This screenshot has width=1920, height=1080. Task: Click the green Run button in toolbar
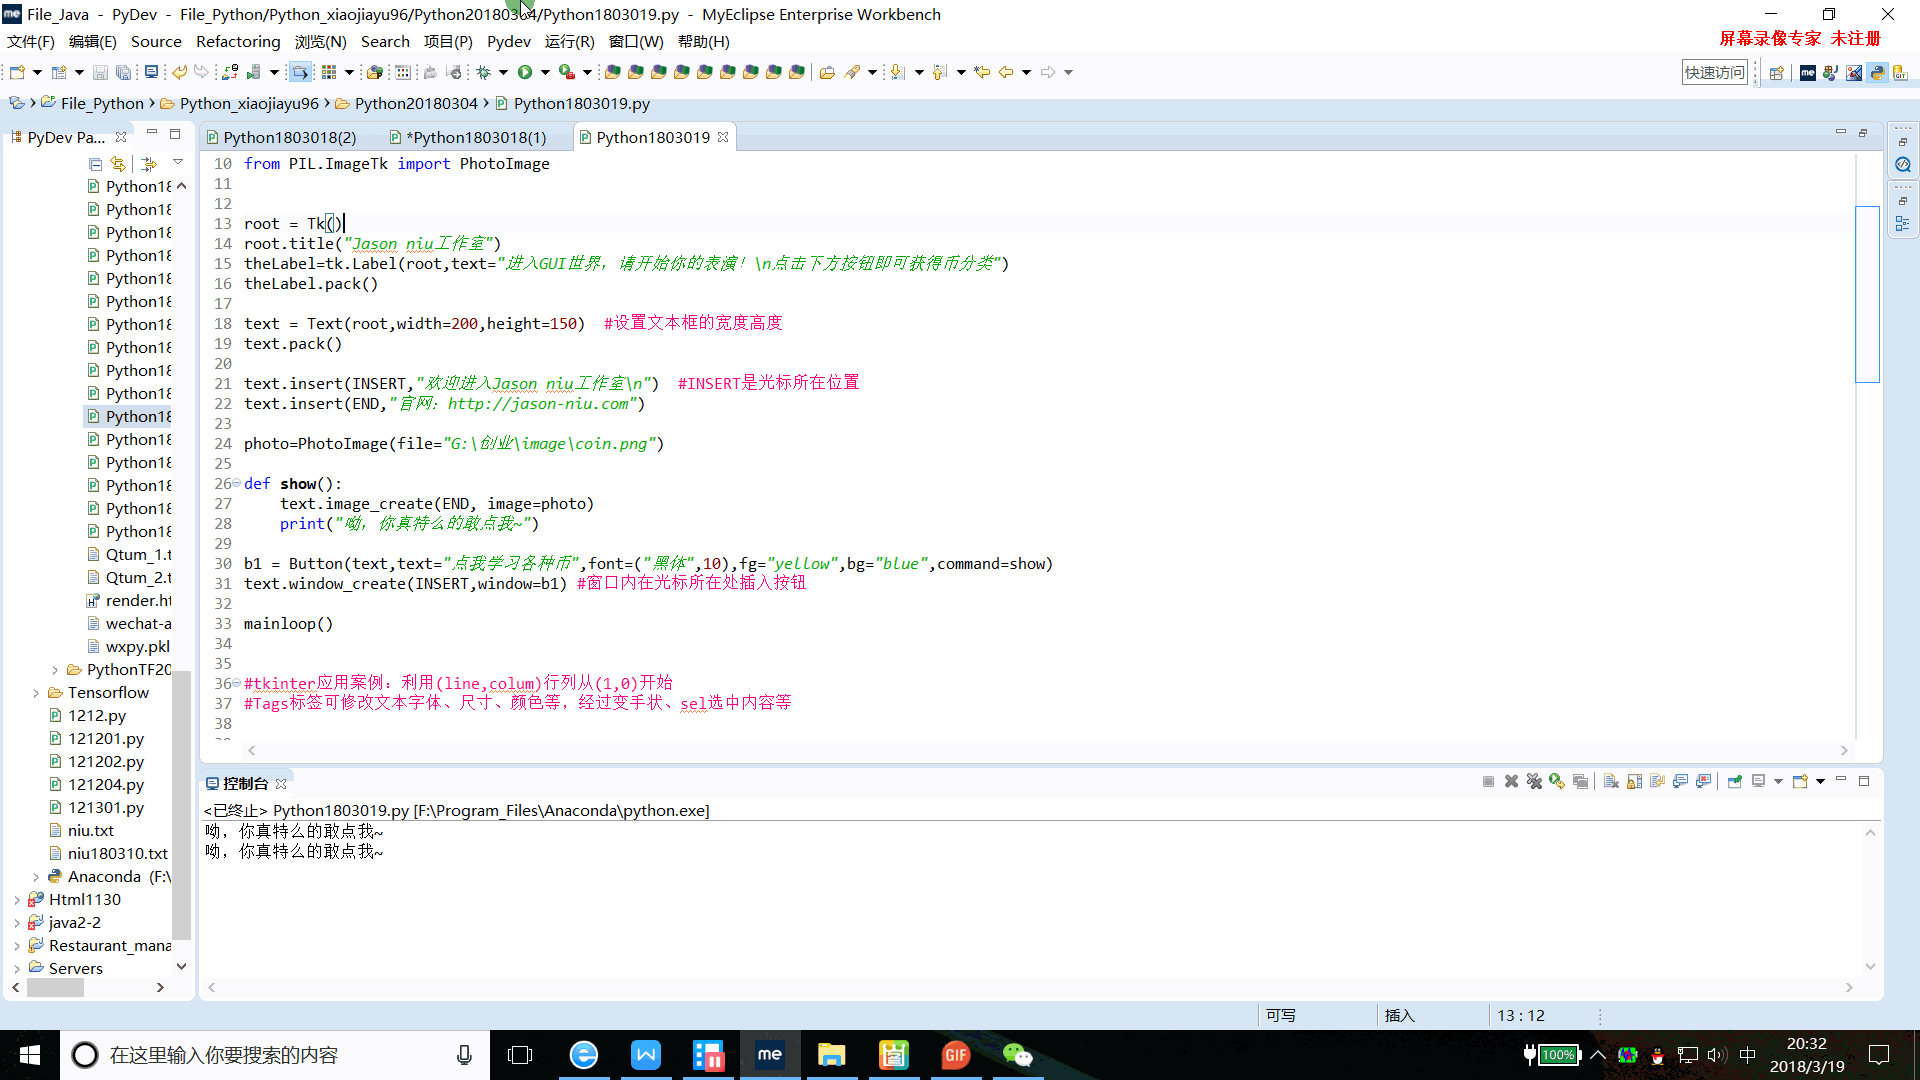coord(525,72)
